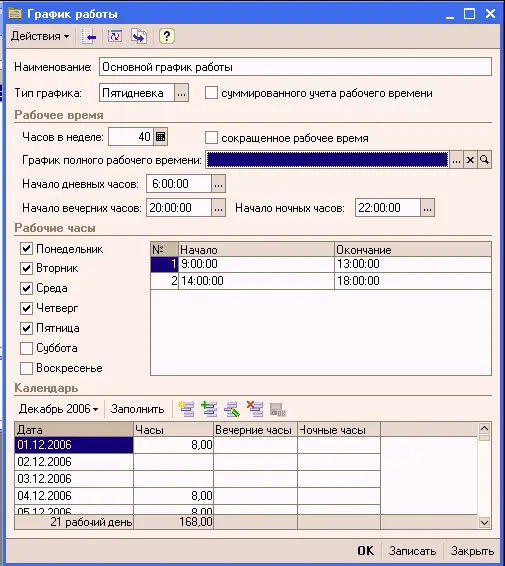Click the help question mark icon

166,36
